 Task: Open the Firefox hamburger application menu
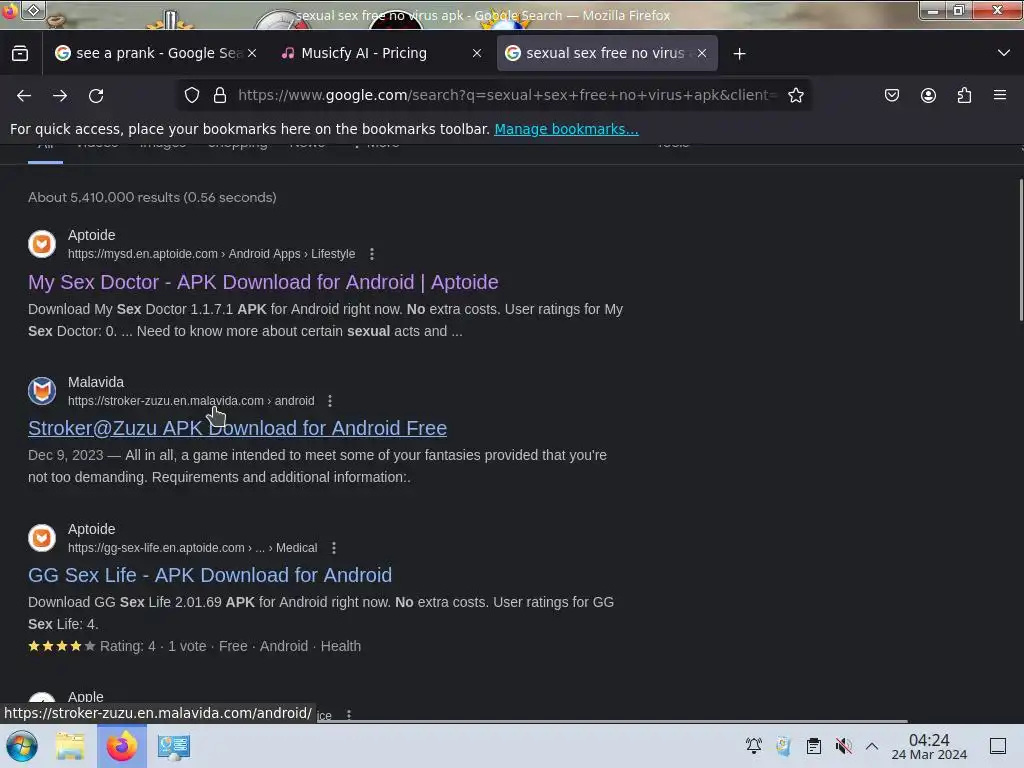[x=1000, y=95]
